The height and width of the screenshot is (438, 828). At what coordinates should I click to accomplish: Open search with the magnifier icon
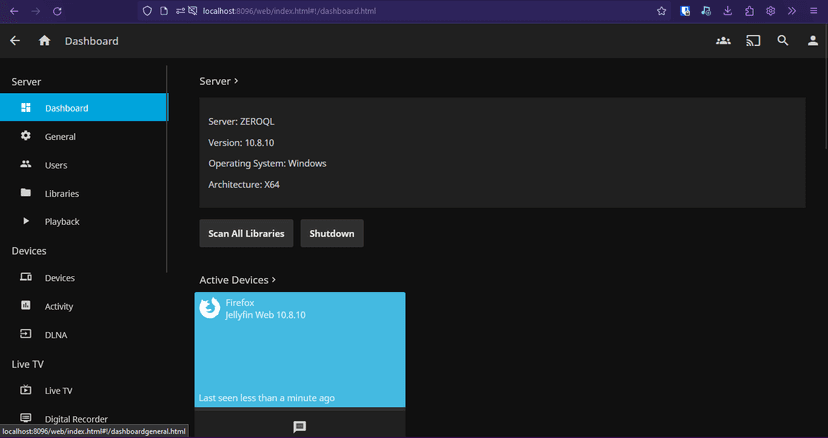coord(783,41)
